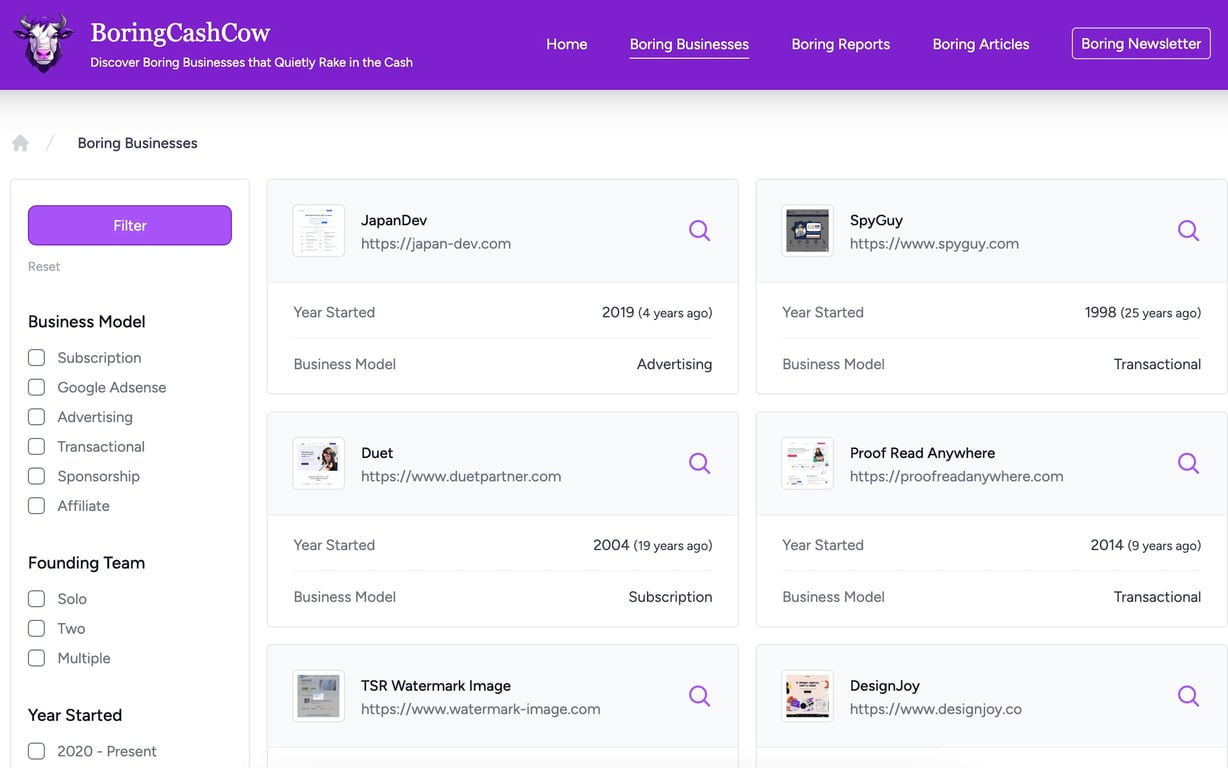Image resolution: width=1228 pixels, height=768 pixels.
Task: Open the home breadcrumb icon
Action: pos(20,143)
